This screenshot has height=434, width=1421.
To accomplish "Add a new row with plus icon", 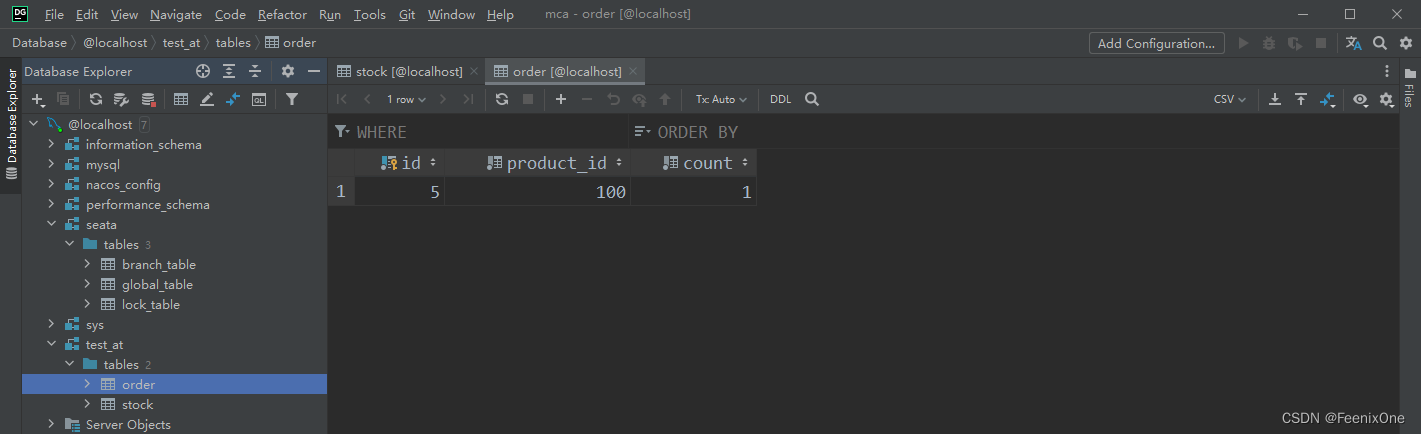I will tap(561, 99).
